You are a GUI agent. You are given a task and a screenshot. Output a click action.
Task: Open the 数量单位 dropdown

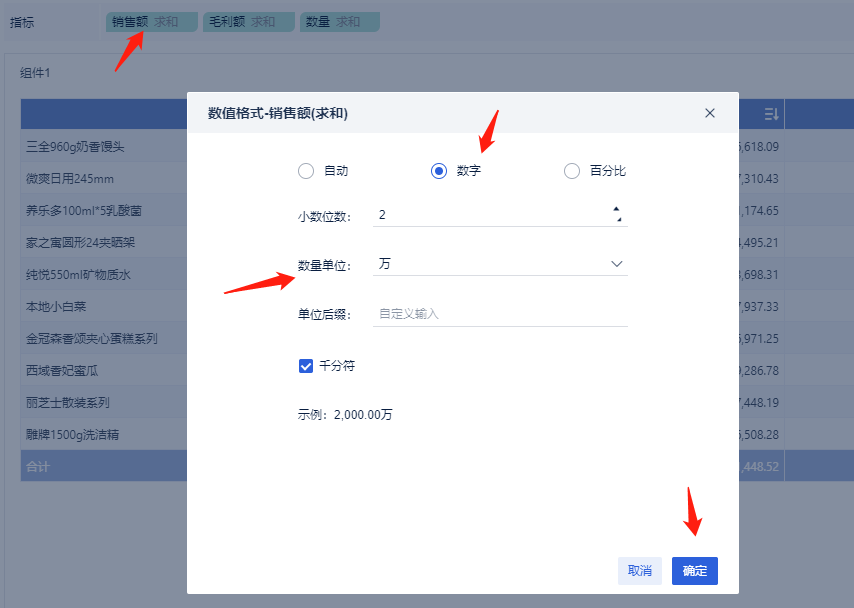[x=500, y=264]
